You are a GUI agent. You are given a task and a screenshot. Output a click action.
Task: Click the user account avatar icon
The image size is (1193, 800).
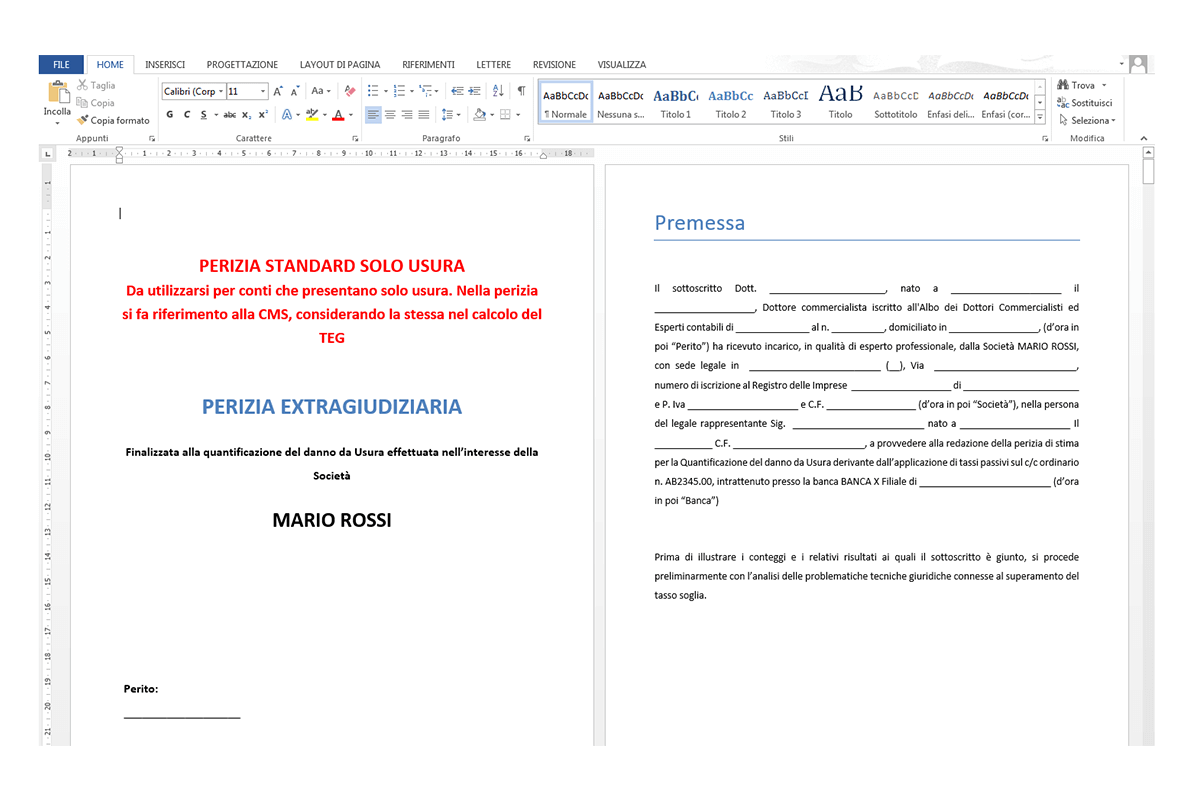click(1138, 64)
